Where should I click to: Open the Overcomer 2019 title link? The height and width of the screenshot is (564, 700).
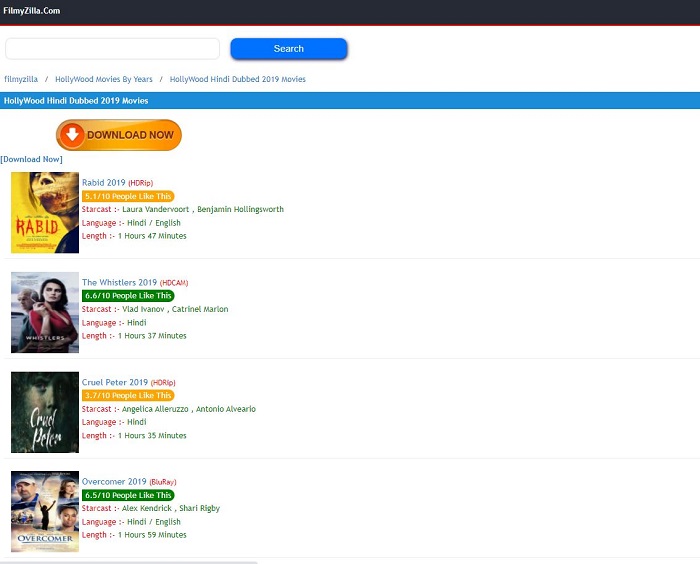point(114,482)
